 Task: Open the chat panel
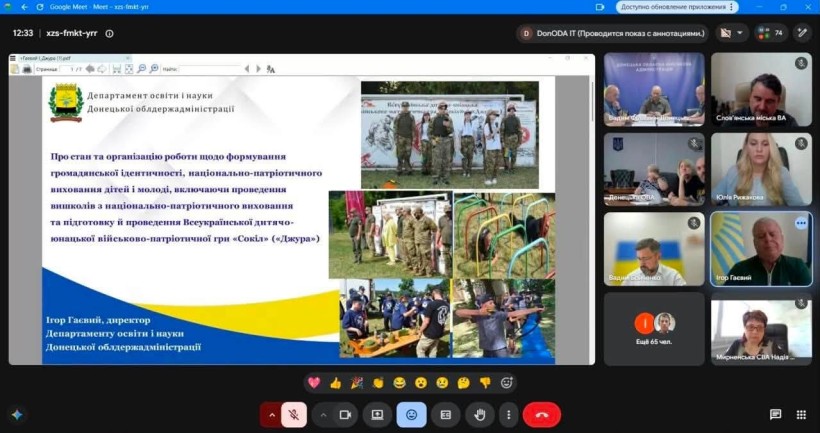[x=776, y=415]
